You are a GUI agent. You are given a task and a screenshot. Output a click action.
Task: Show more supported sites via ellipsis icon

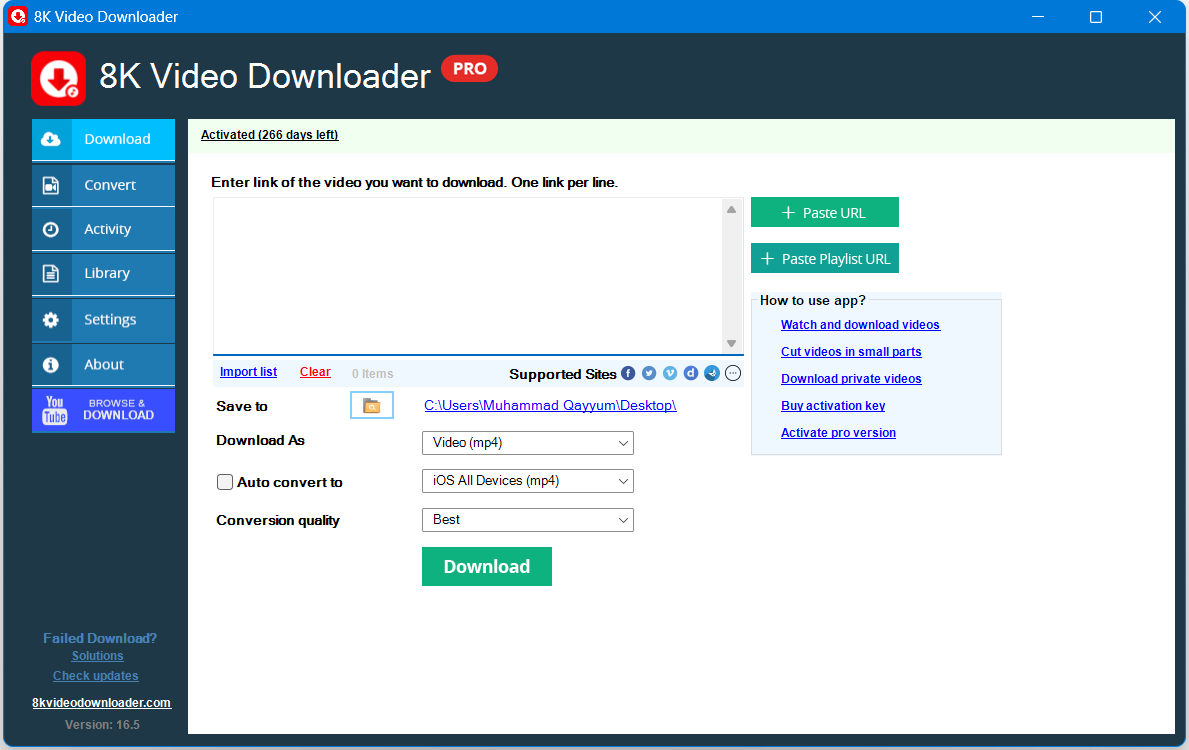(x=733, y=373)
